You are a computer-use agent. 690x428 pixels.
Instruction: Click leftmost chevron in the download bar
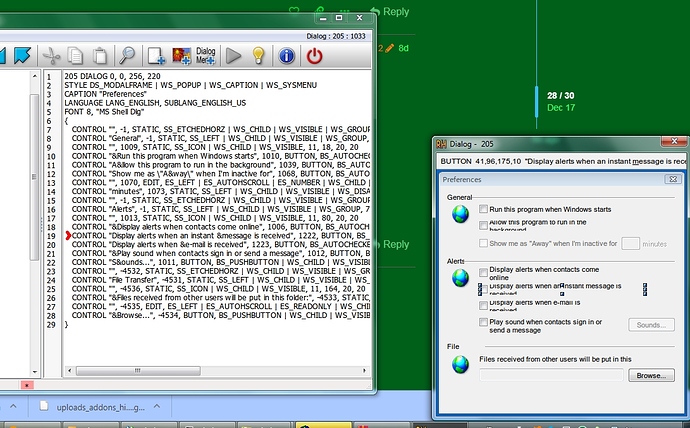(13, 406)
